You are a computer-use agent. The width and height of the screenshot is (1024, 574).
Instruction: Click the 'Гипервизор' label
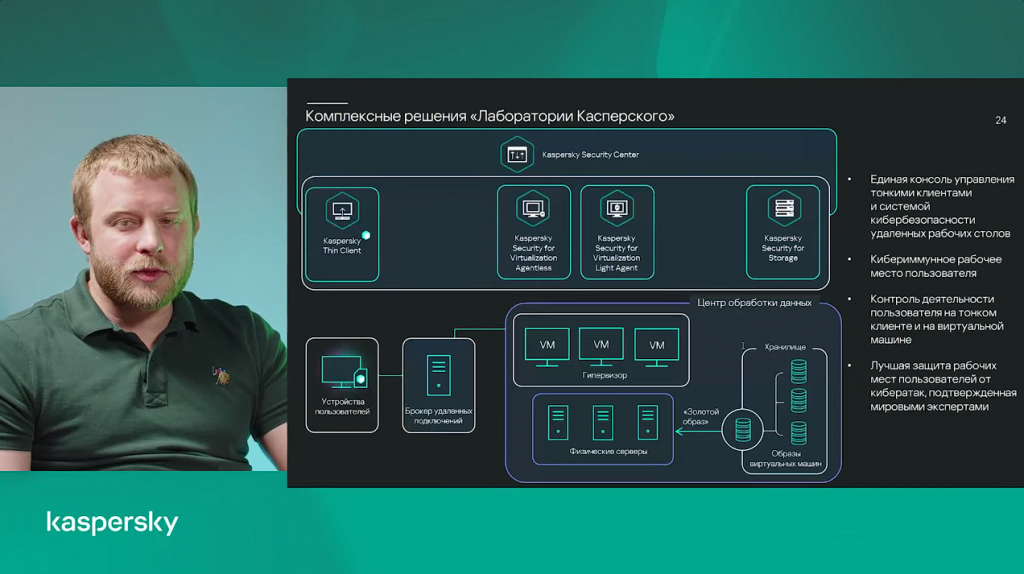(x=605, y=375)
